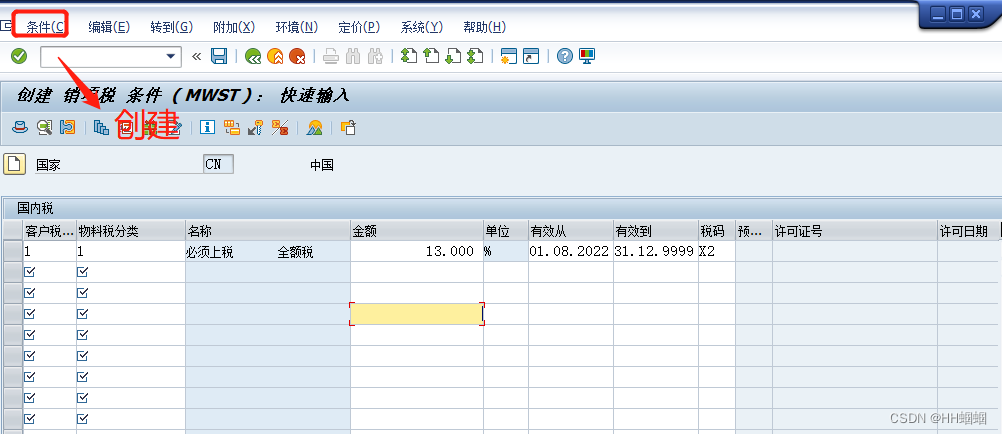Open Help via the question mark icon
The height and width of the screenshot is (434, 1002).
click(564, 57)
